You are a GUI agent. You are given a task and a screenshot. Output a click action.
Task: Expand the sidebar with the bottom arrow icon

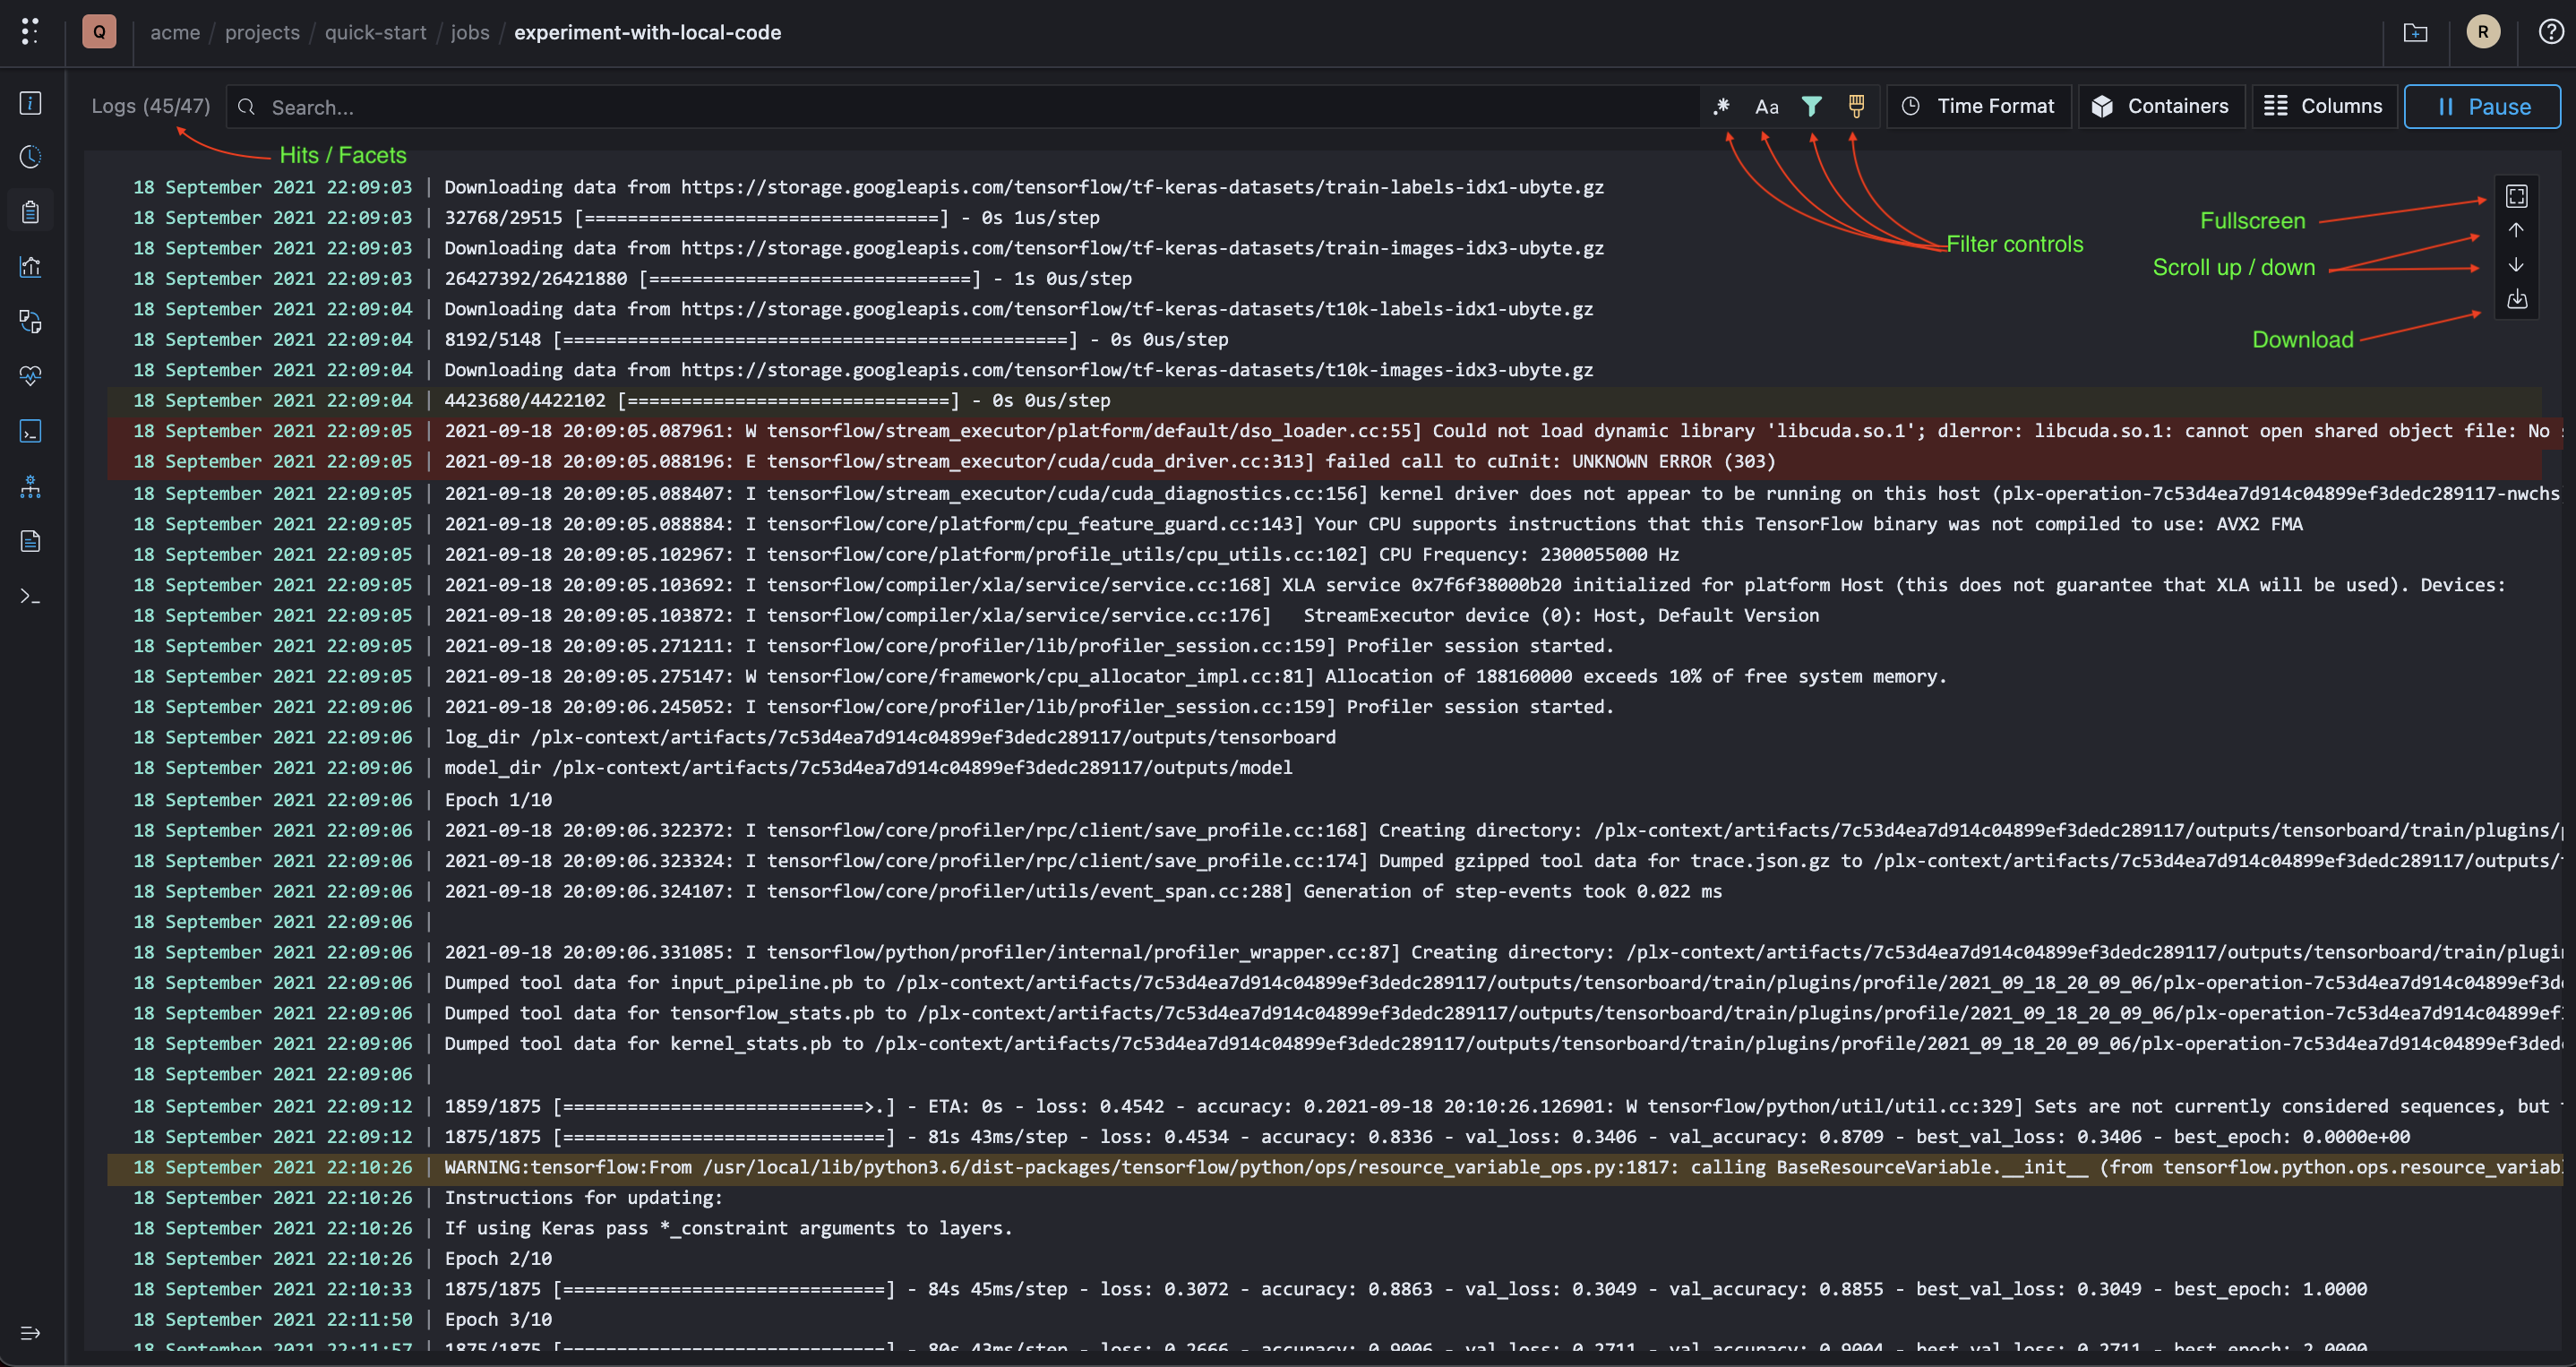point(31,1333)
